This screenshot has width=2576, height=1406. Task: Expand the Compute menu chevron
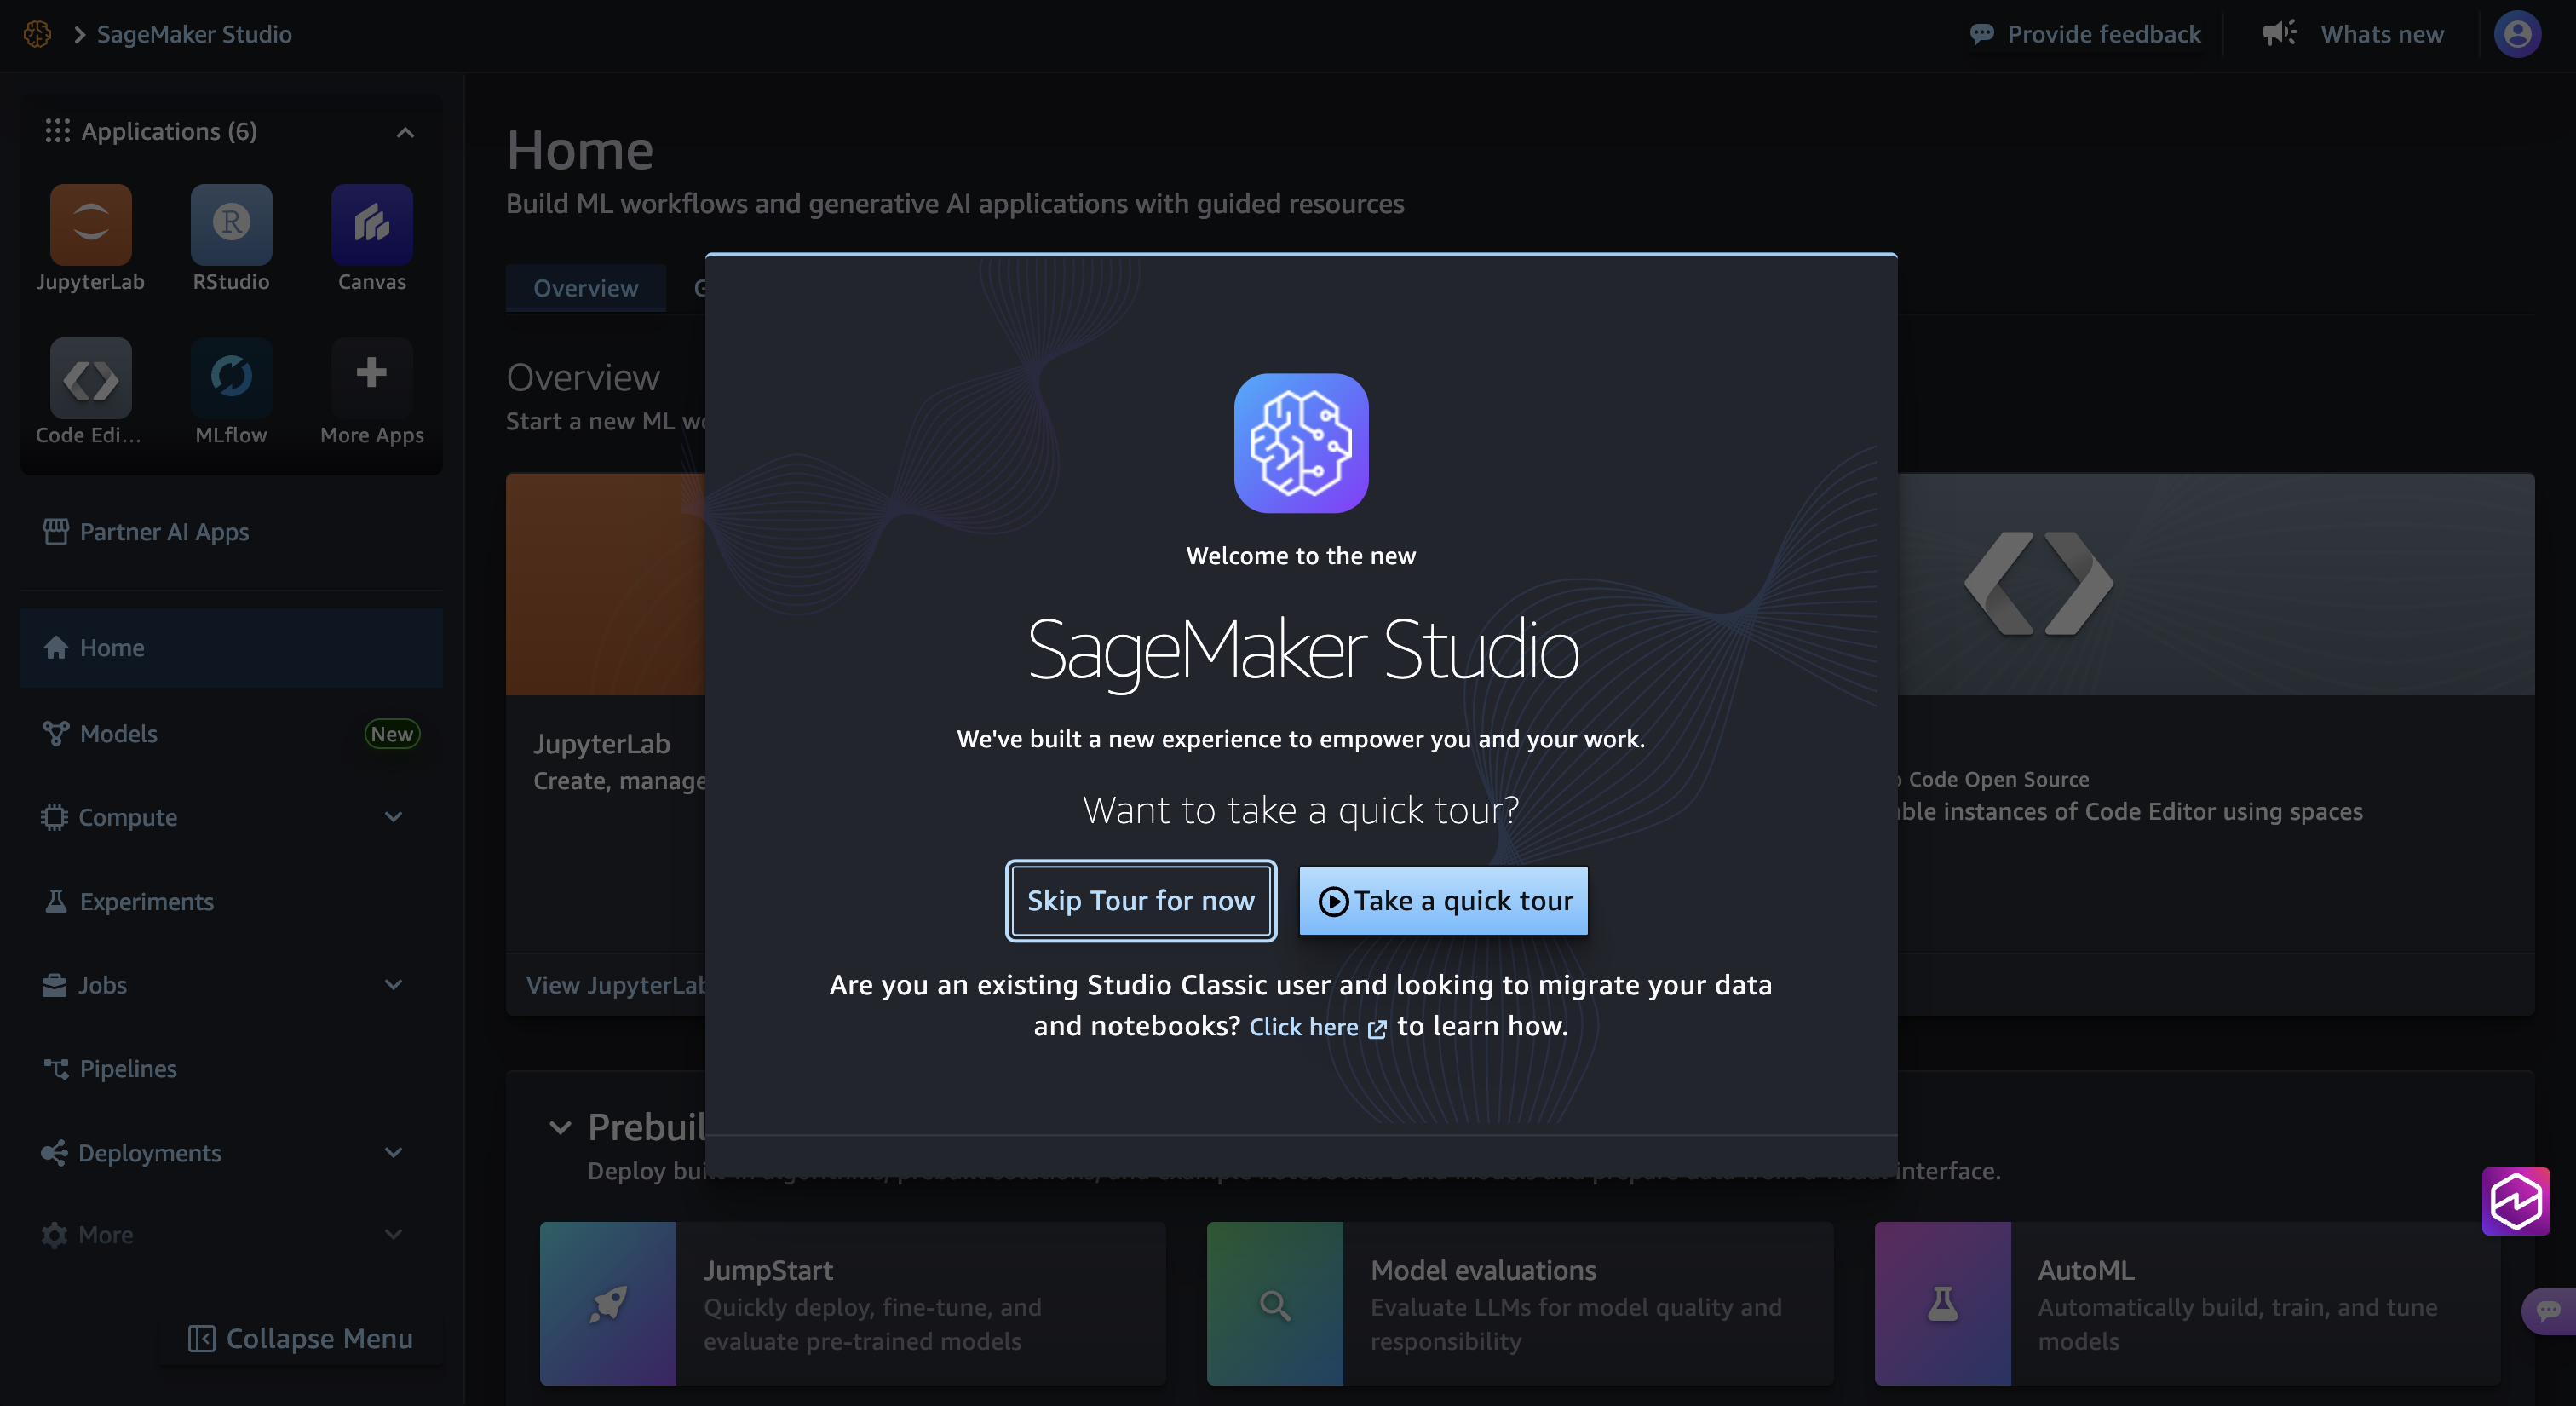(x=394, y=817)
